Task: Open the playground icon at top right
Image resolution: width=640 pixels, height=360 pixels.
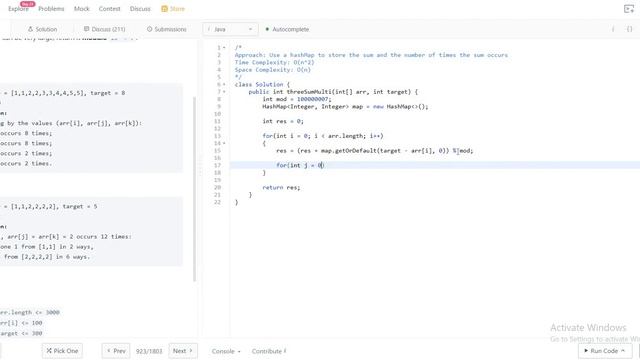Action: [629, 9]
